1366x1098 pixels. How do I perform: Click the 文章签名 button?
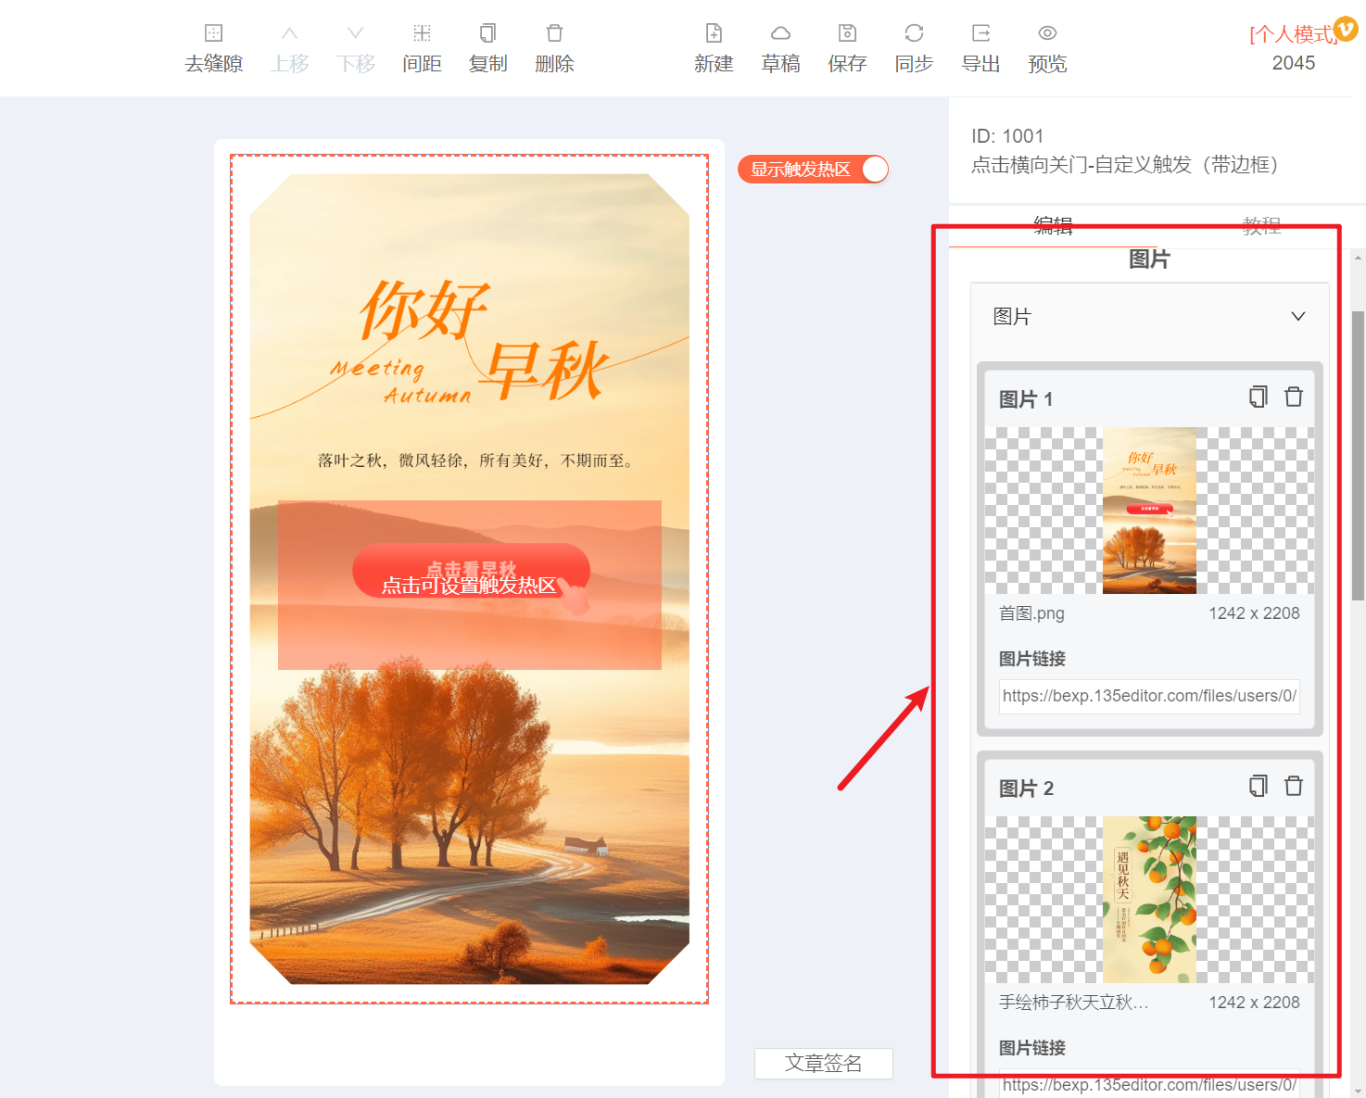tap(823, 1063)
